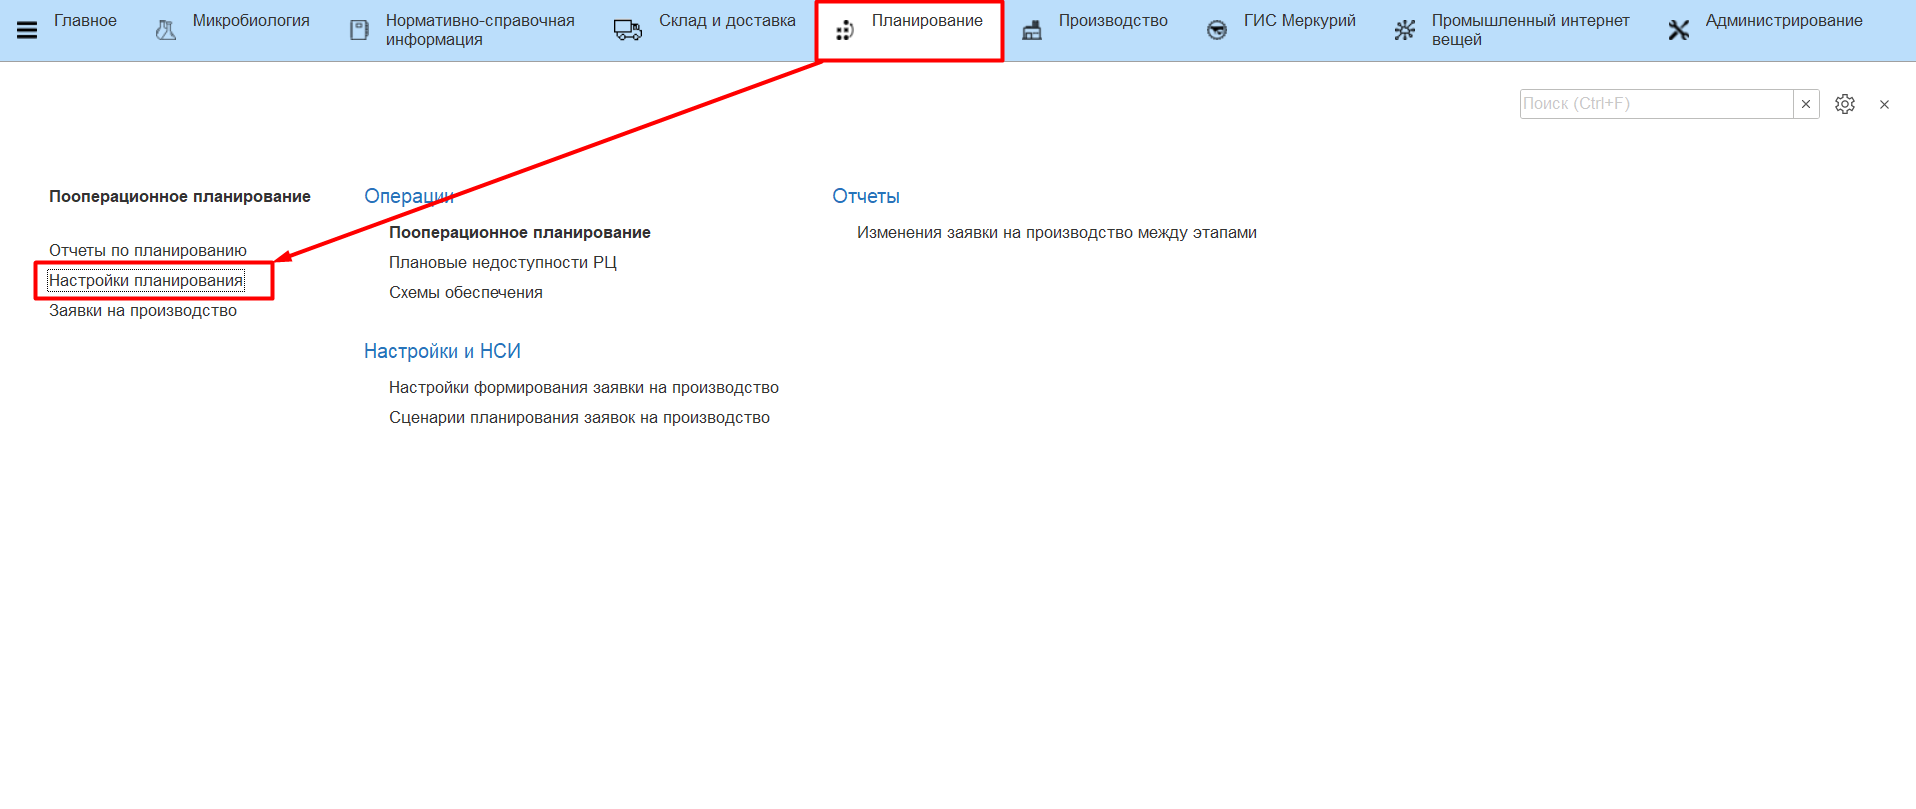Click the GIS Mercury icon

[x=1217, y=30]
